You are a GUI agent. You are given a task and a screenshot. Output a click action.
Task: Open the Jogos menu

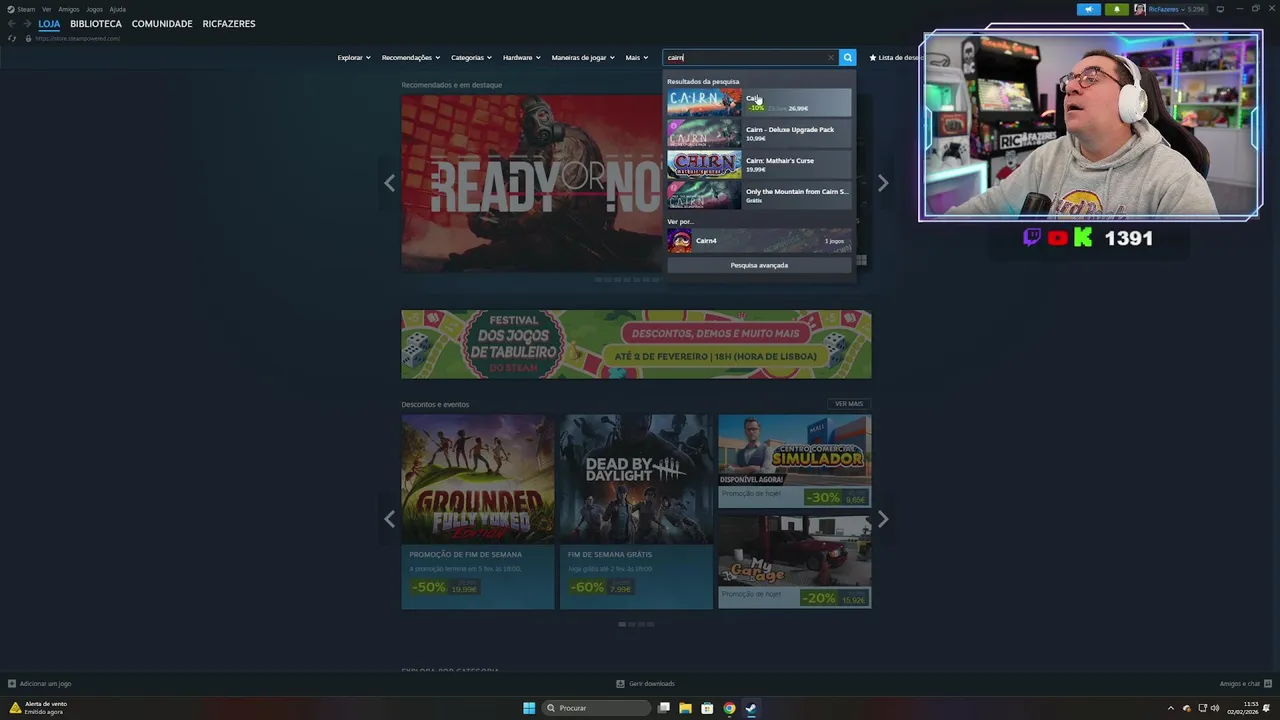[x=94, y=9]
